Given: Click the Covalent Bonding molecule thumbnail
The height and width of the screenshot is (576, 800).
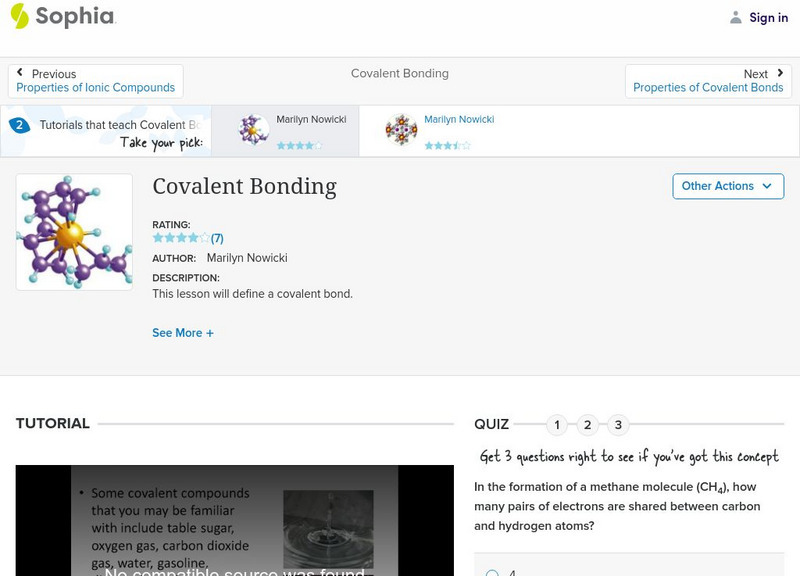Looking at the screenshot, I should click(75, 230).
